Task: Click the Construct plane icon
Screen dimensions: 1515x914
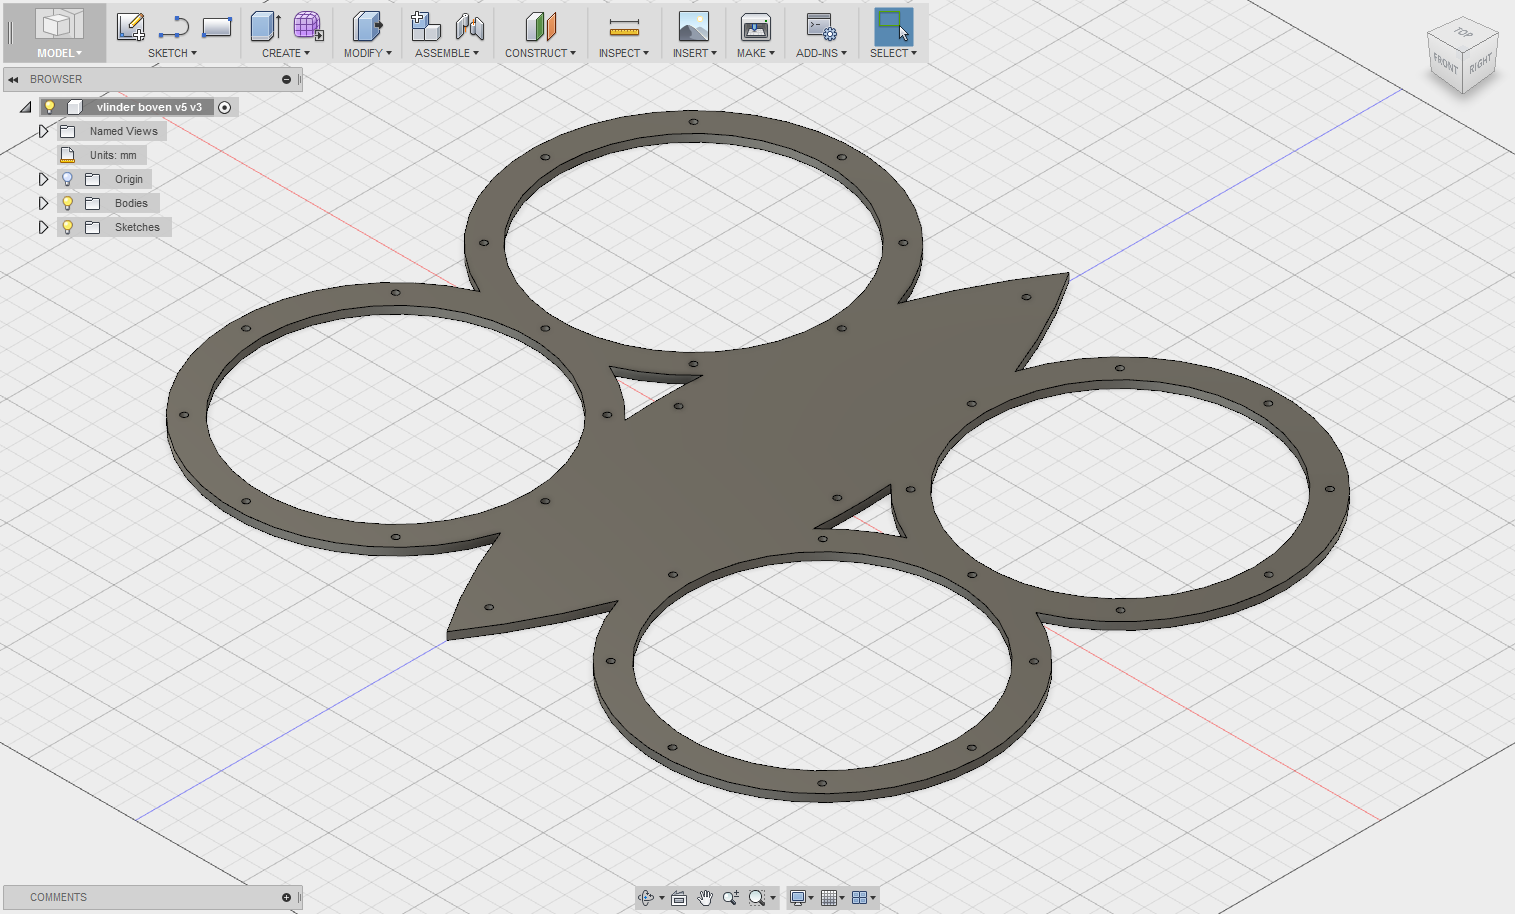Action: click(x=540, y=27)
